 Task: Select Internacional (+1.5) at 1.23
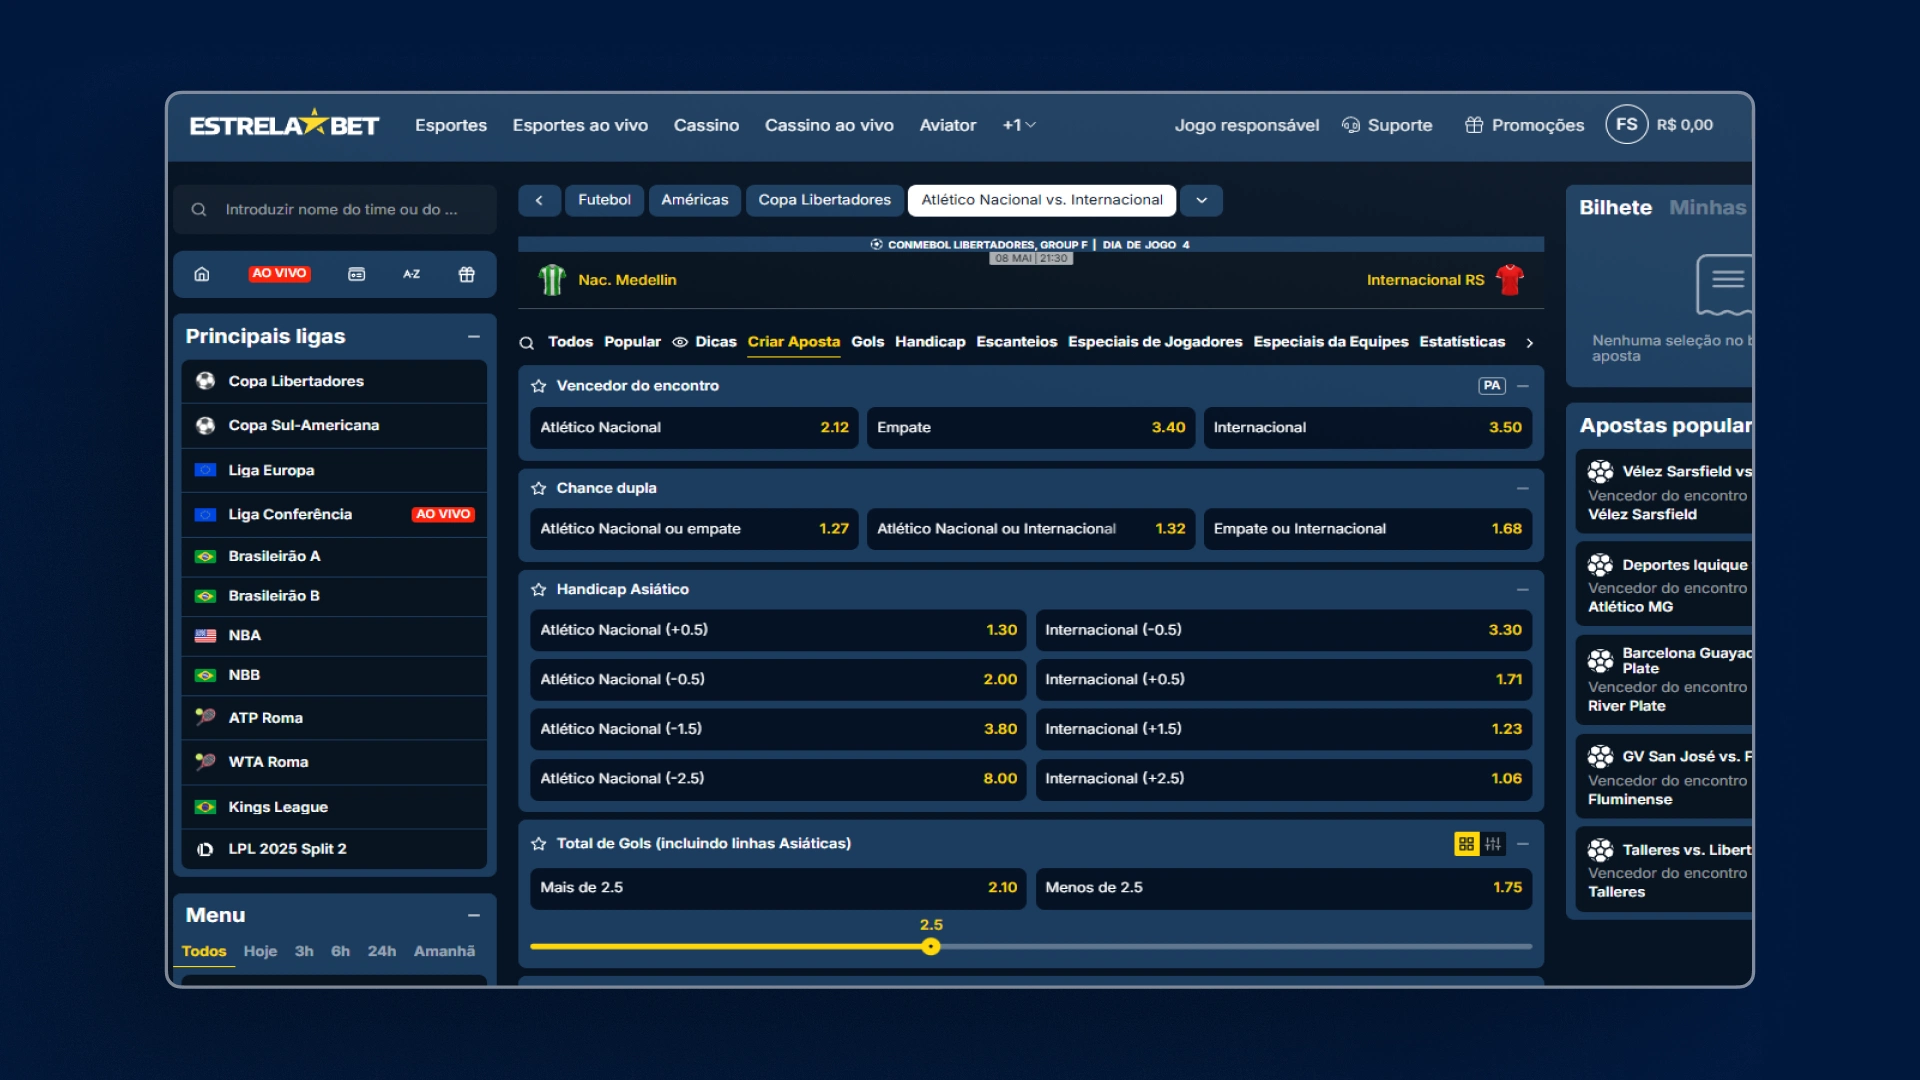pyautogui.click(x=1284, y=729)
